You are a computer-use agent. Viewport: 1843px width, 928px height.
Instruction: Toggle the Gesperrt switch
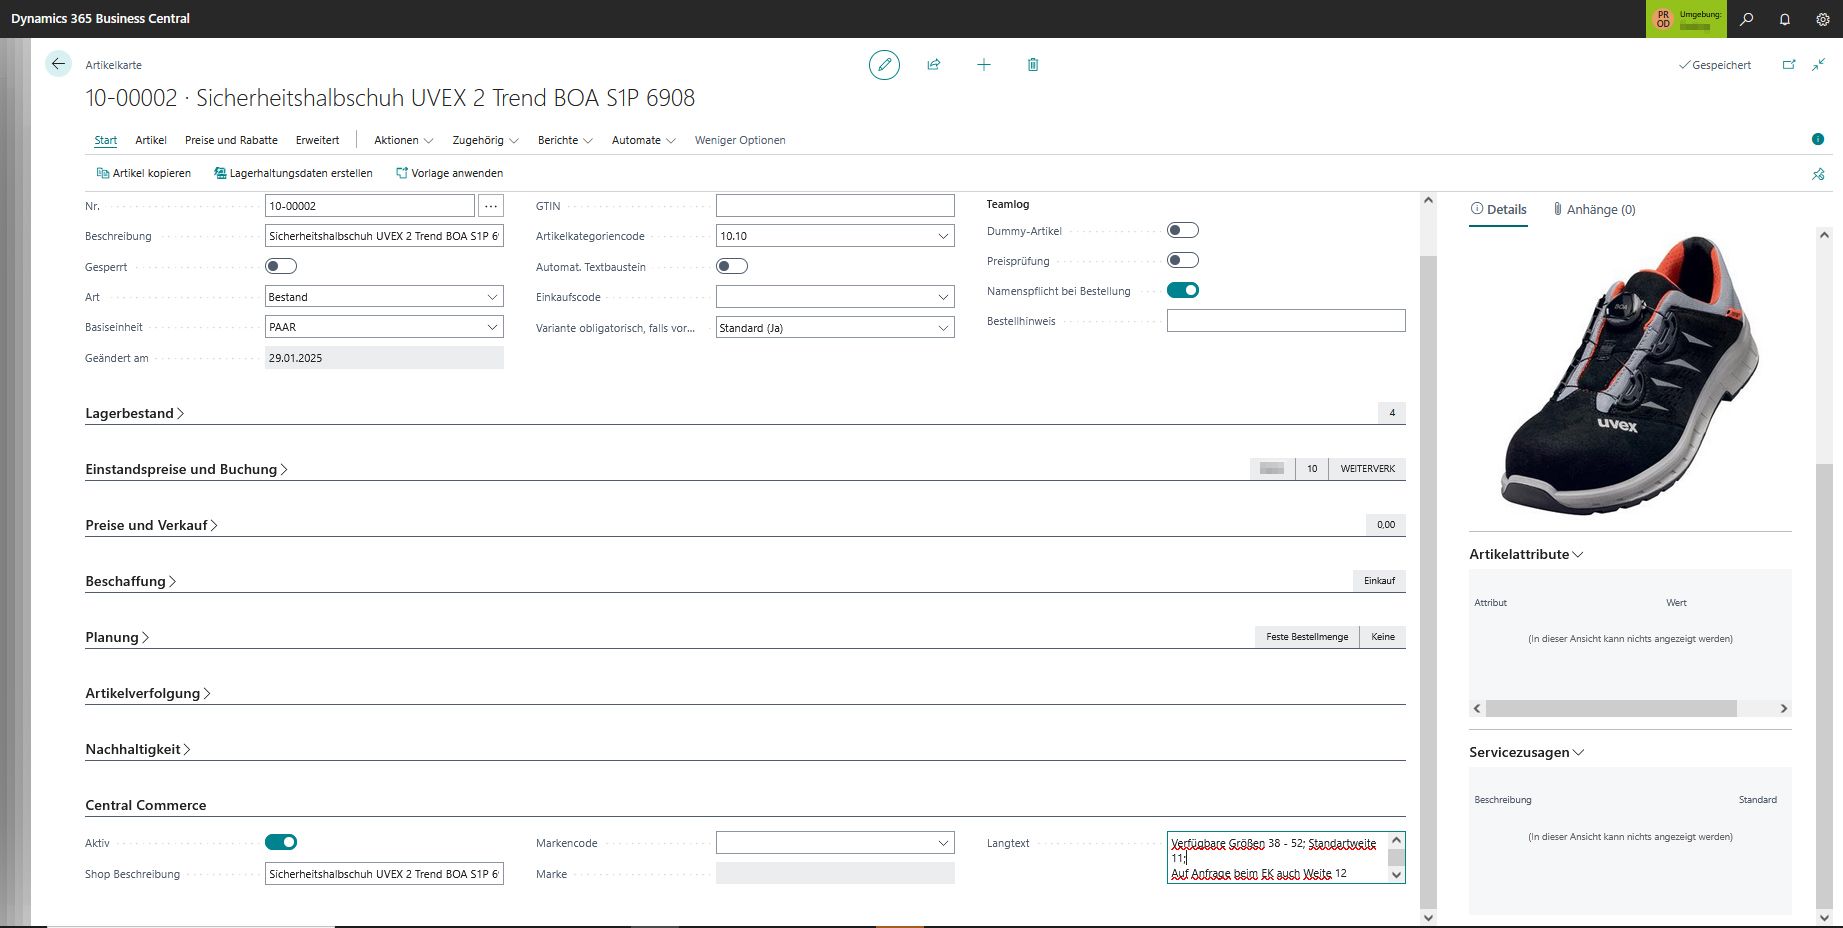(x=281, y=266)
